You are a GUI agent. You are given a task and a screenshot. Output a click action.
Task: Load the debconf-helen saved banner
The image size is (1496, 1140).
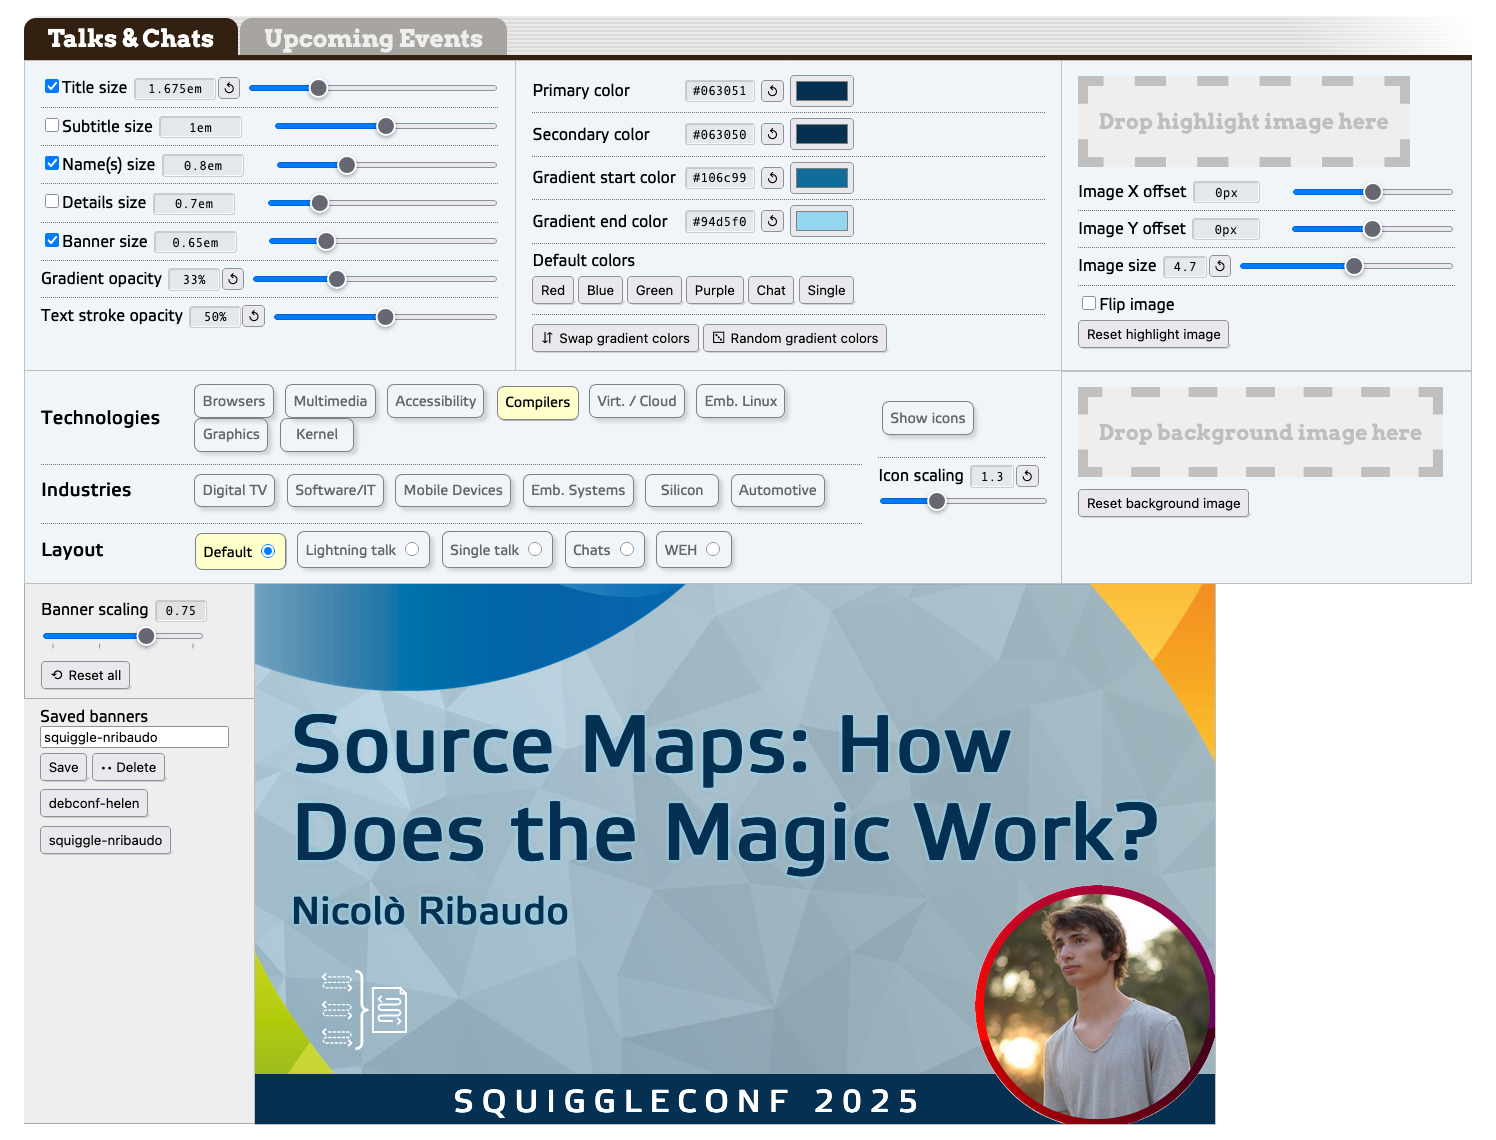(x=94, y=803)
